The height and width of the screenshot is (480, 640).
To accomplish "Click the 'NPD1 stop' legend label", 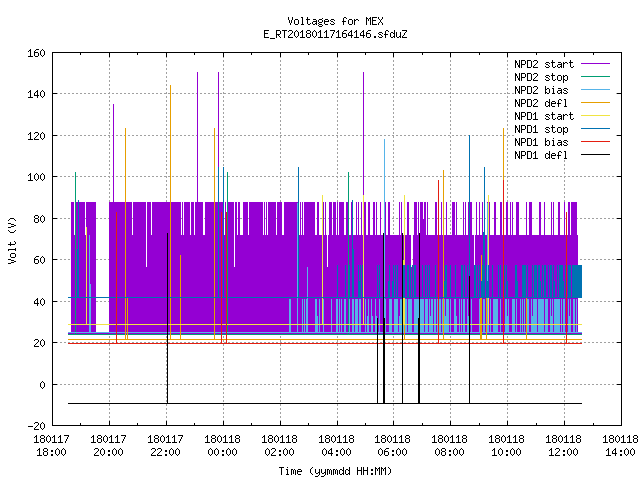I will tap(541, 129).
